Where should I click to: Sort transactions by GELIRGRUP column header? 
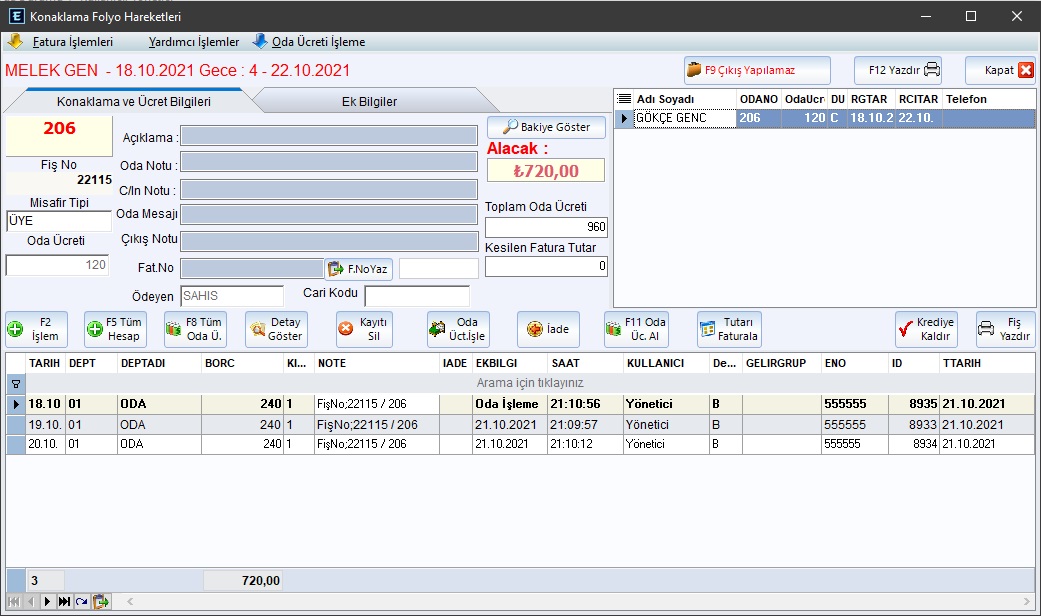pos(781,363)
